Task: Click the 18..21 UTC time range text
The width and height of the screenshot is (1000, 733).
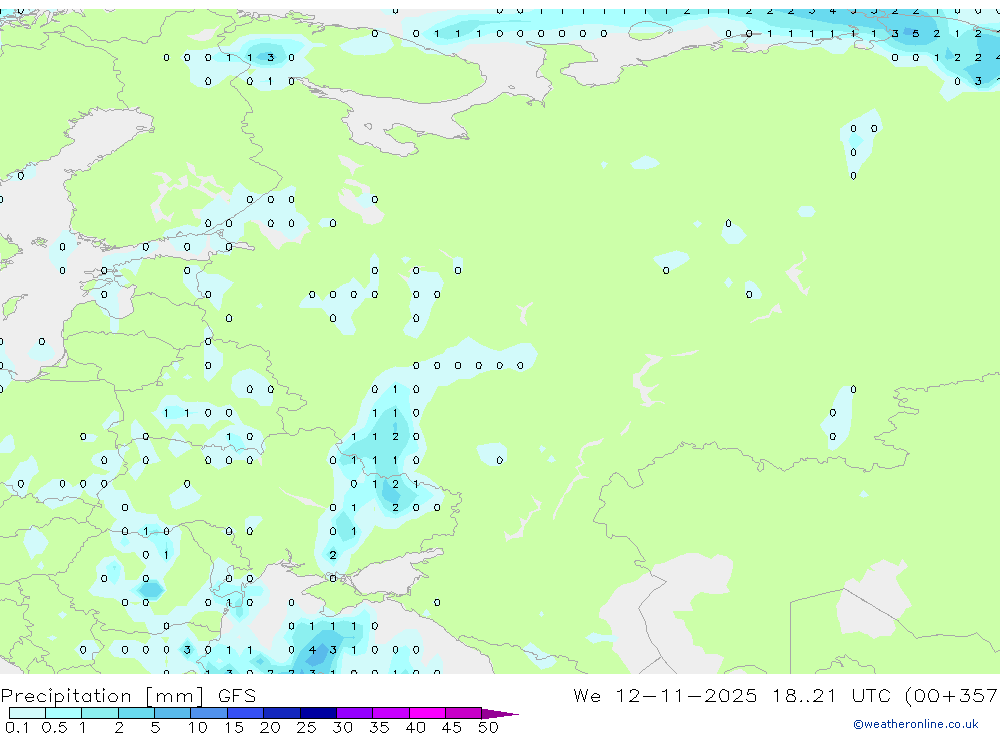Action: click(x=832, y=695)
